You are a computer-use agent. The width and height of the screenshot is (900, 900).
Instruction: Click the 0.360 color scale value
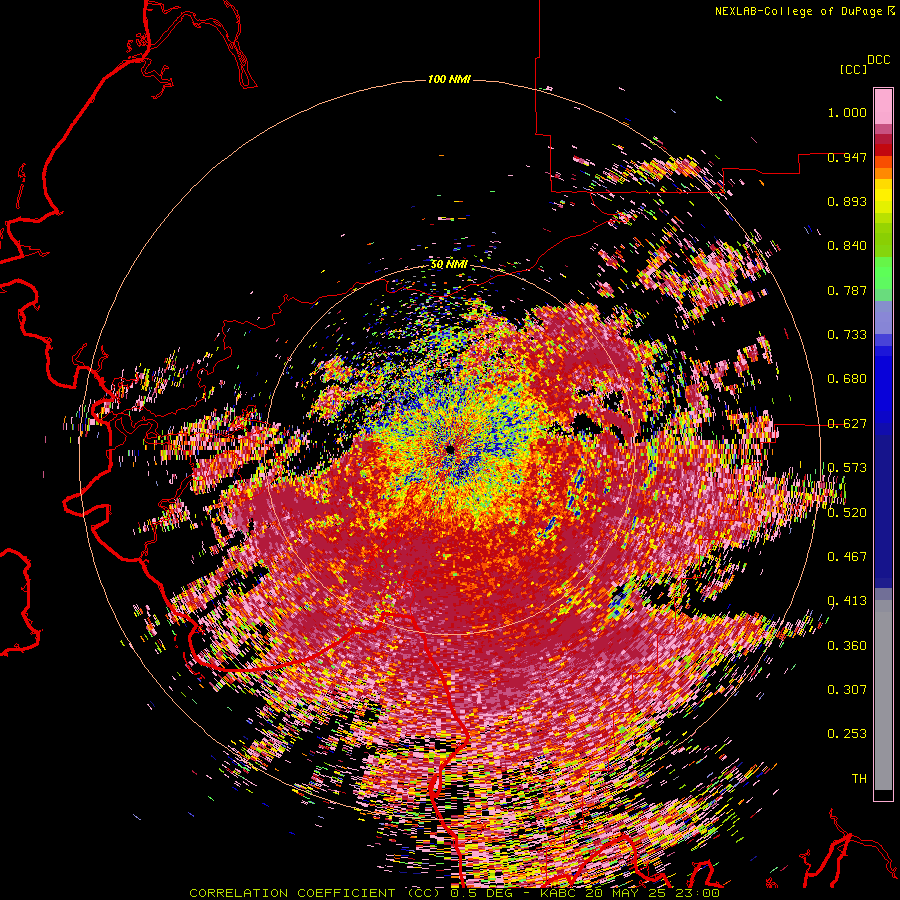point(847,646)
